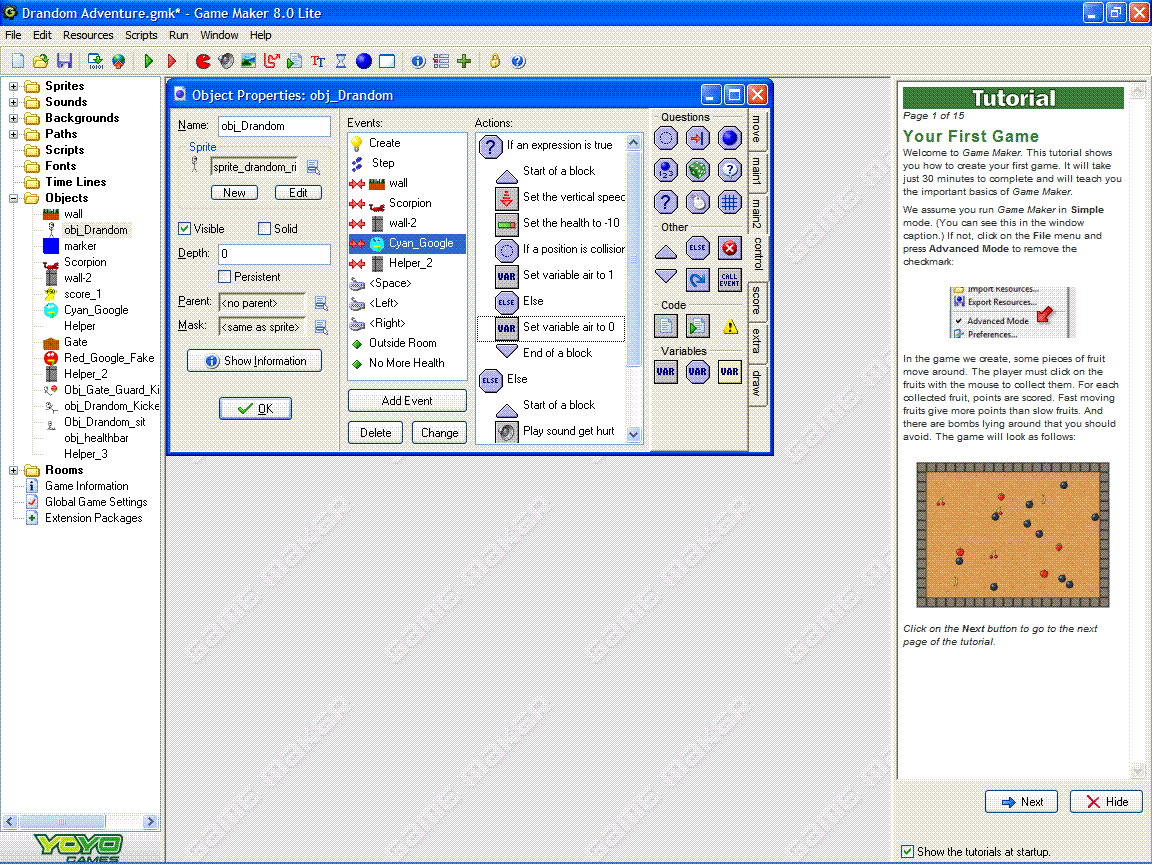Switch to the score actions tab
Screen dimensions: 1152x864
(757, 300)
